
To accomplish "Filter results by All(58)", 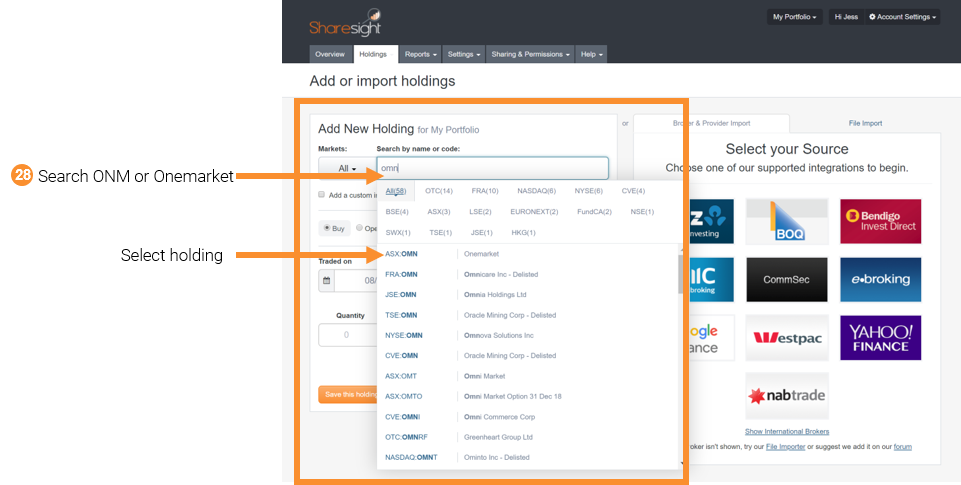I will click(x=396, y=191).
